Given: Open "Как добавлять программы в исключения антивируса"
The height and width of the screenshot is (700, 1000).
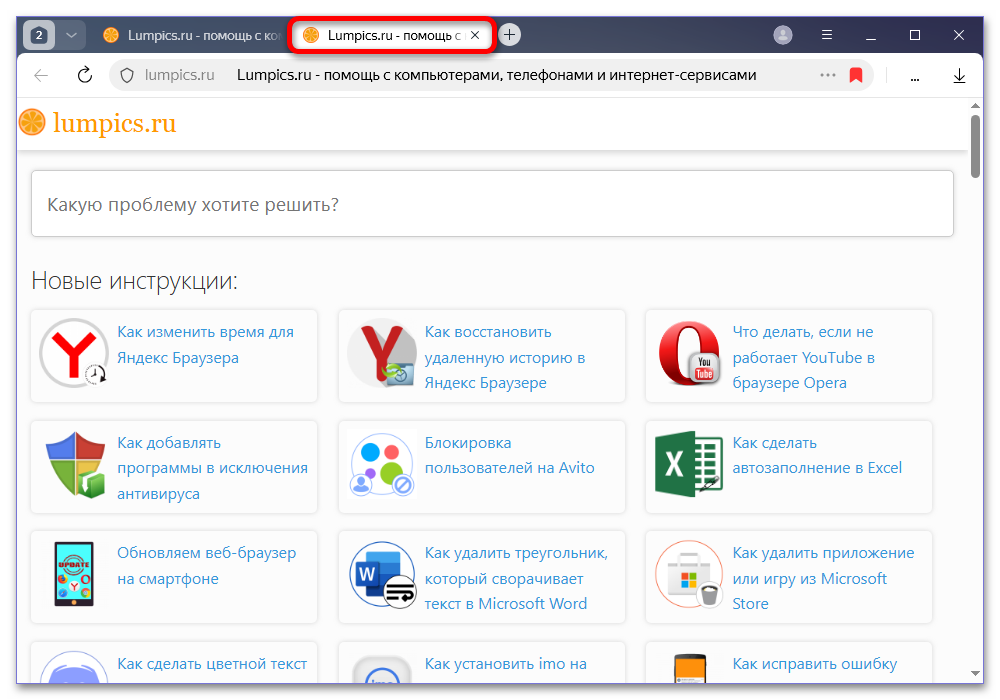Looking at the screenshot, I should point(212,468).
